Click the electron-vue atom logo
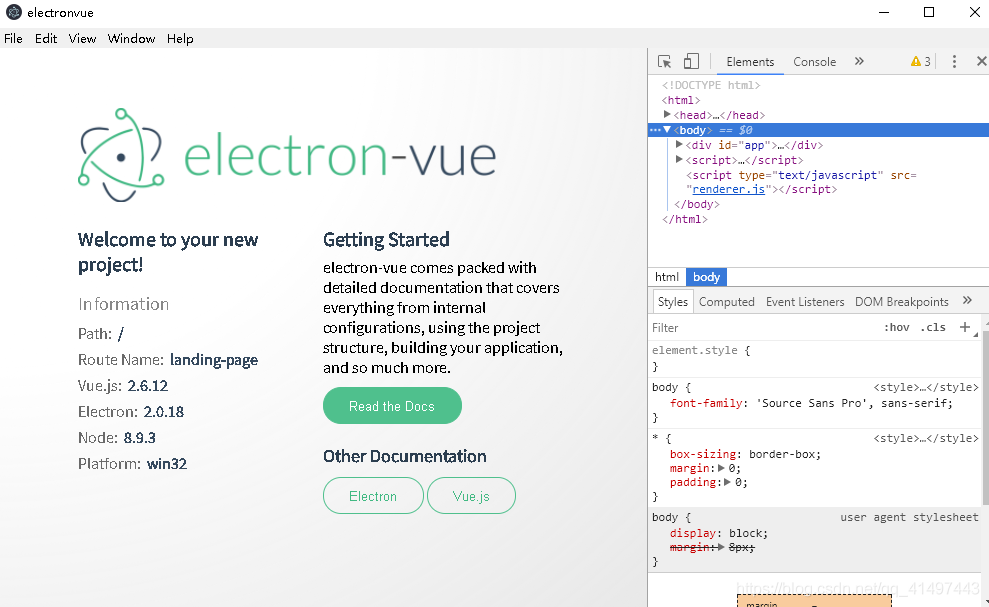Screen dimensions: 989x607 (121, 155)
